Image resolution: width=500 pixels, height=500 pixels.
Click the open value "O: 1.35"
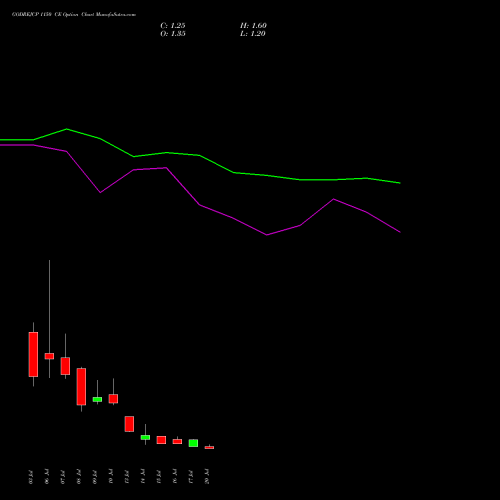click(173, 34)
